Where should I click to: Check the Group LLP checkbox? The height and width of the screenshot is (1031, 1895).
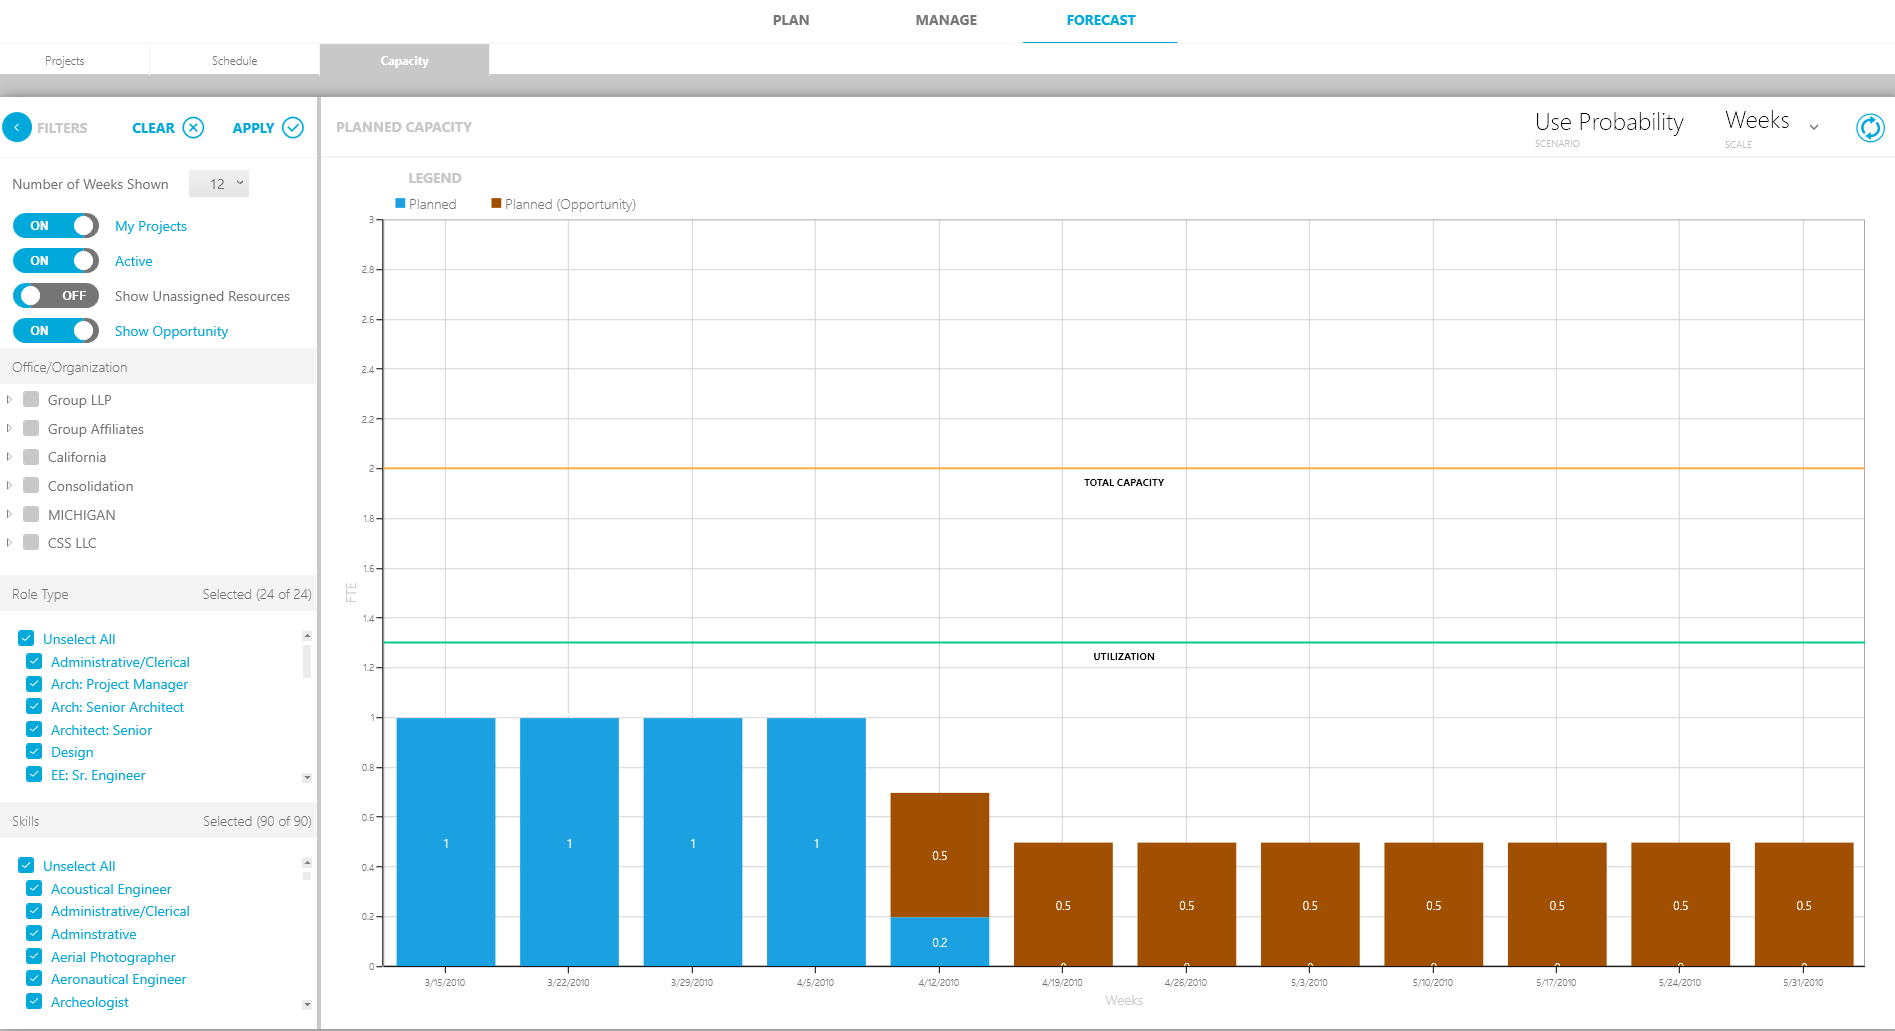point(30,399)
